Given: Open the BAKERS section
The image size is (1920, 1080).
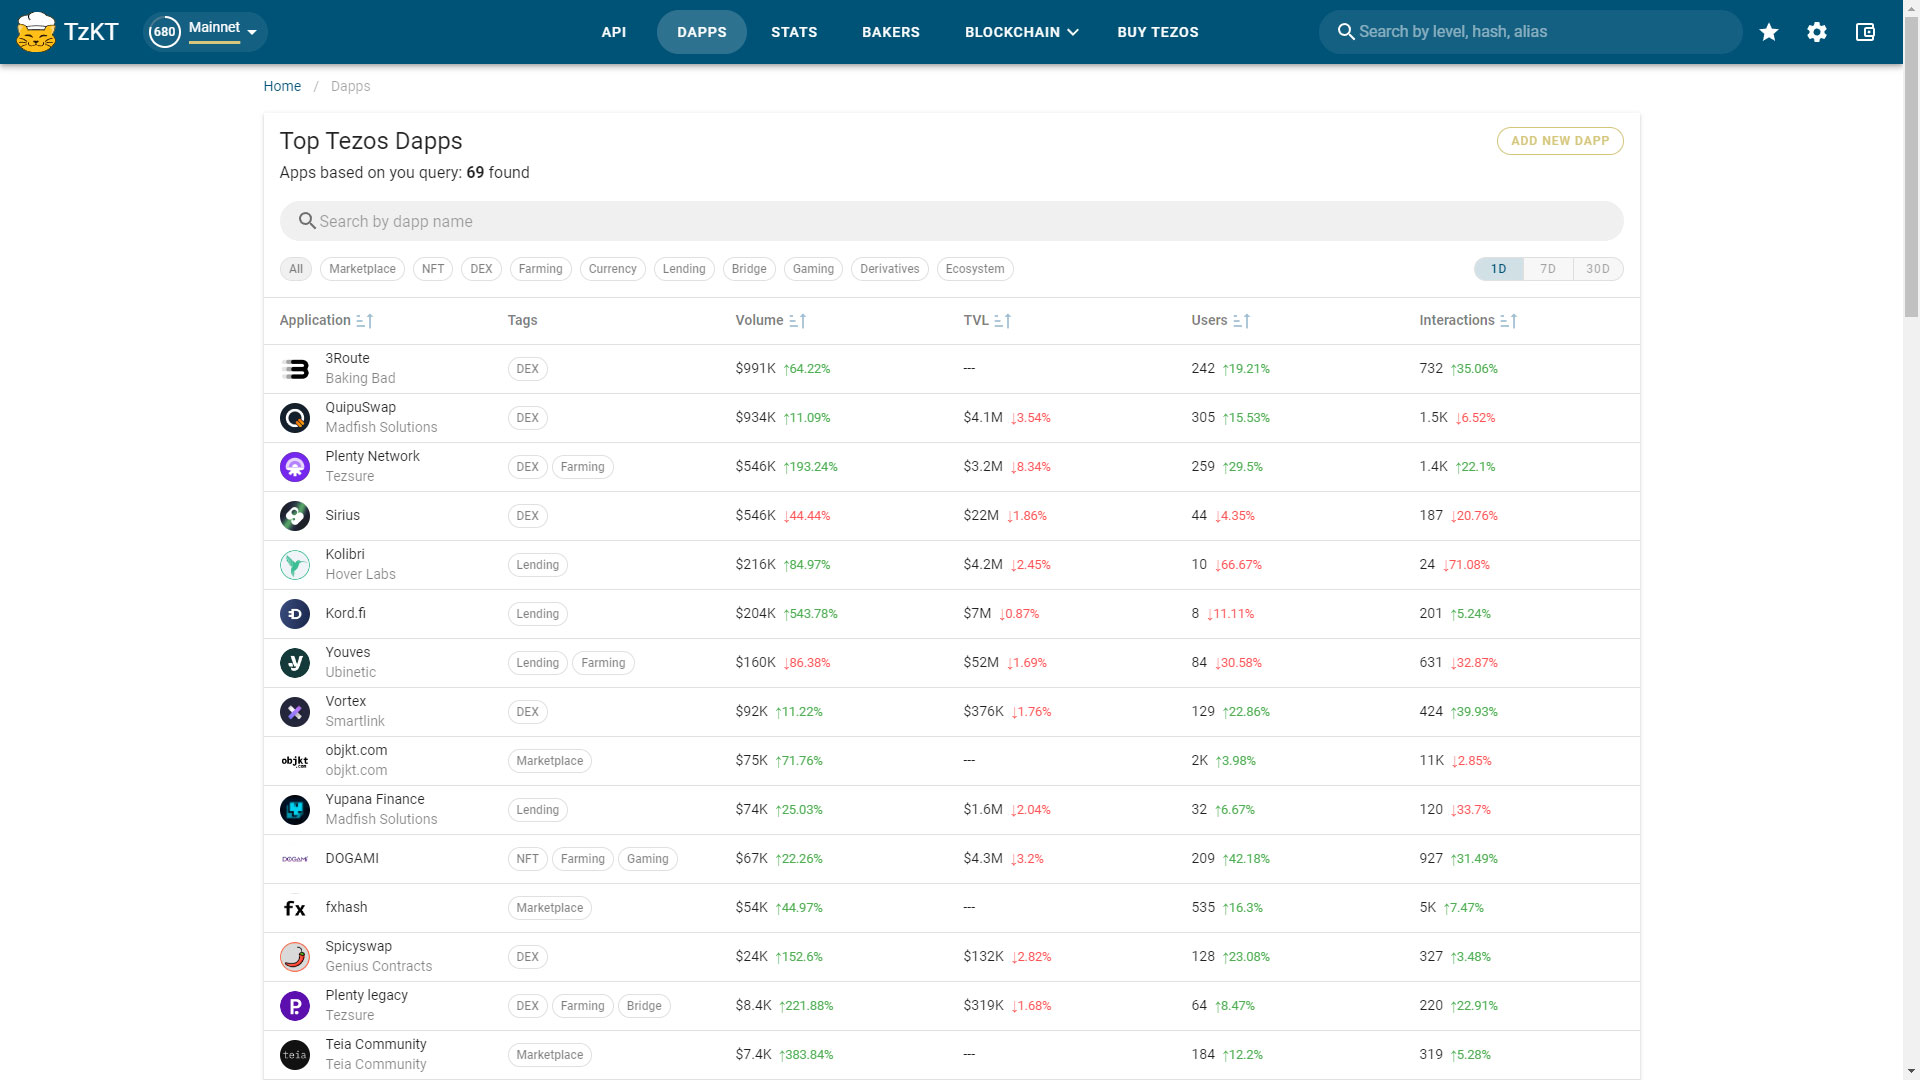Looking at the screenshot, I should (x=890, y=31).
